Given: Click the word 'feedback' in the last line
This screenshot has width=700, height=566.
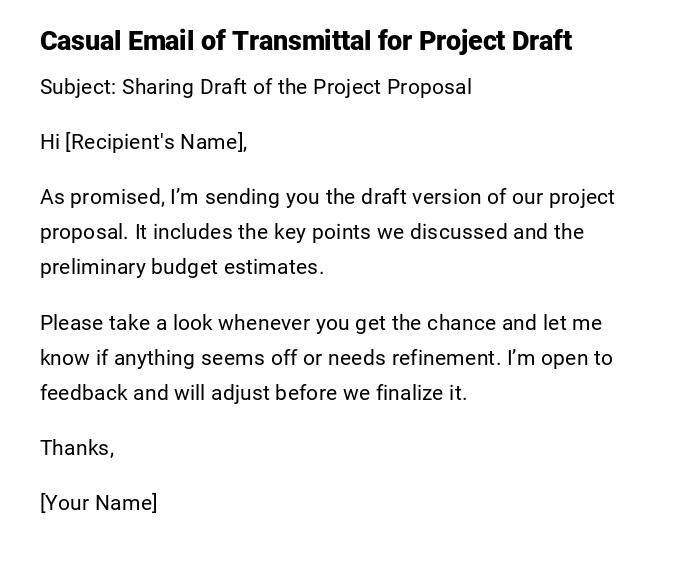Looking at the screenshot, I should click(84, 393).
